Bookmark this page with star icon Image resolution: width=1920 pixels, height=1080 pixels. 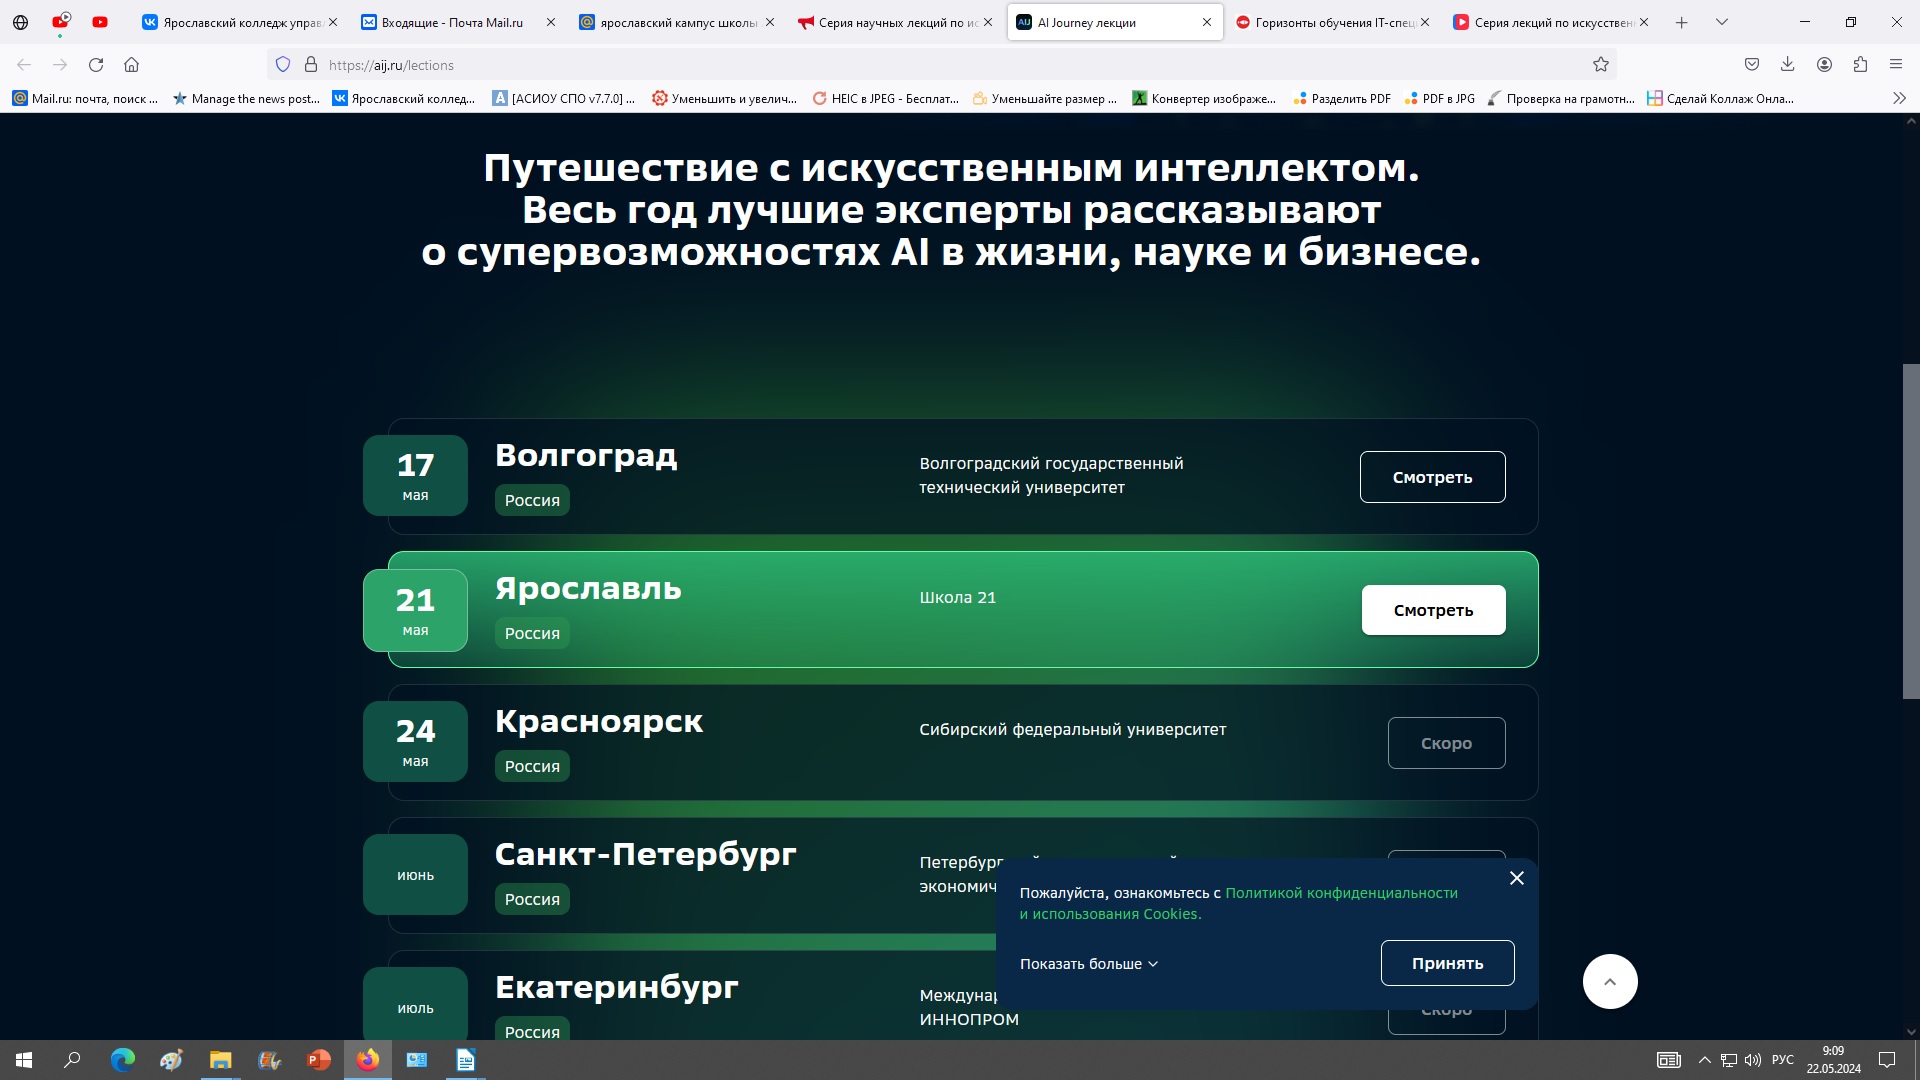pyautogui.click(x=1601, y=65)
